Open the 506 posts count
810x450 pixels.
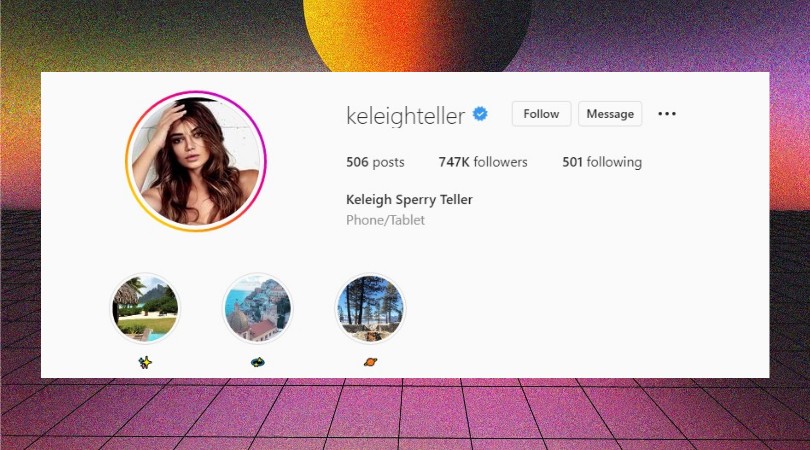375,162
